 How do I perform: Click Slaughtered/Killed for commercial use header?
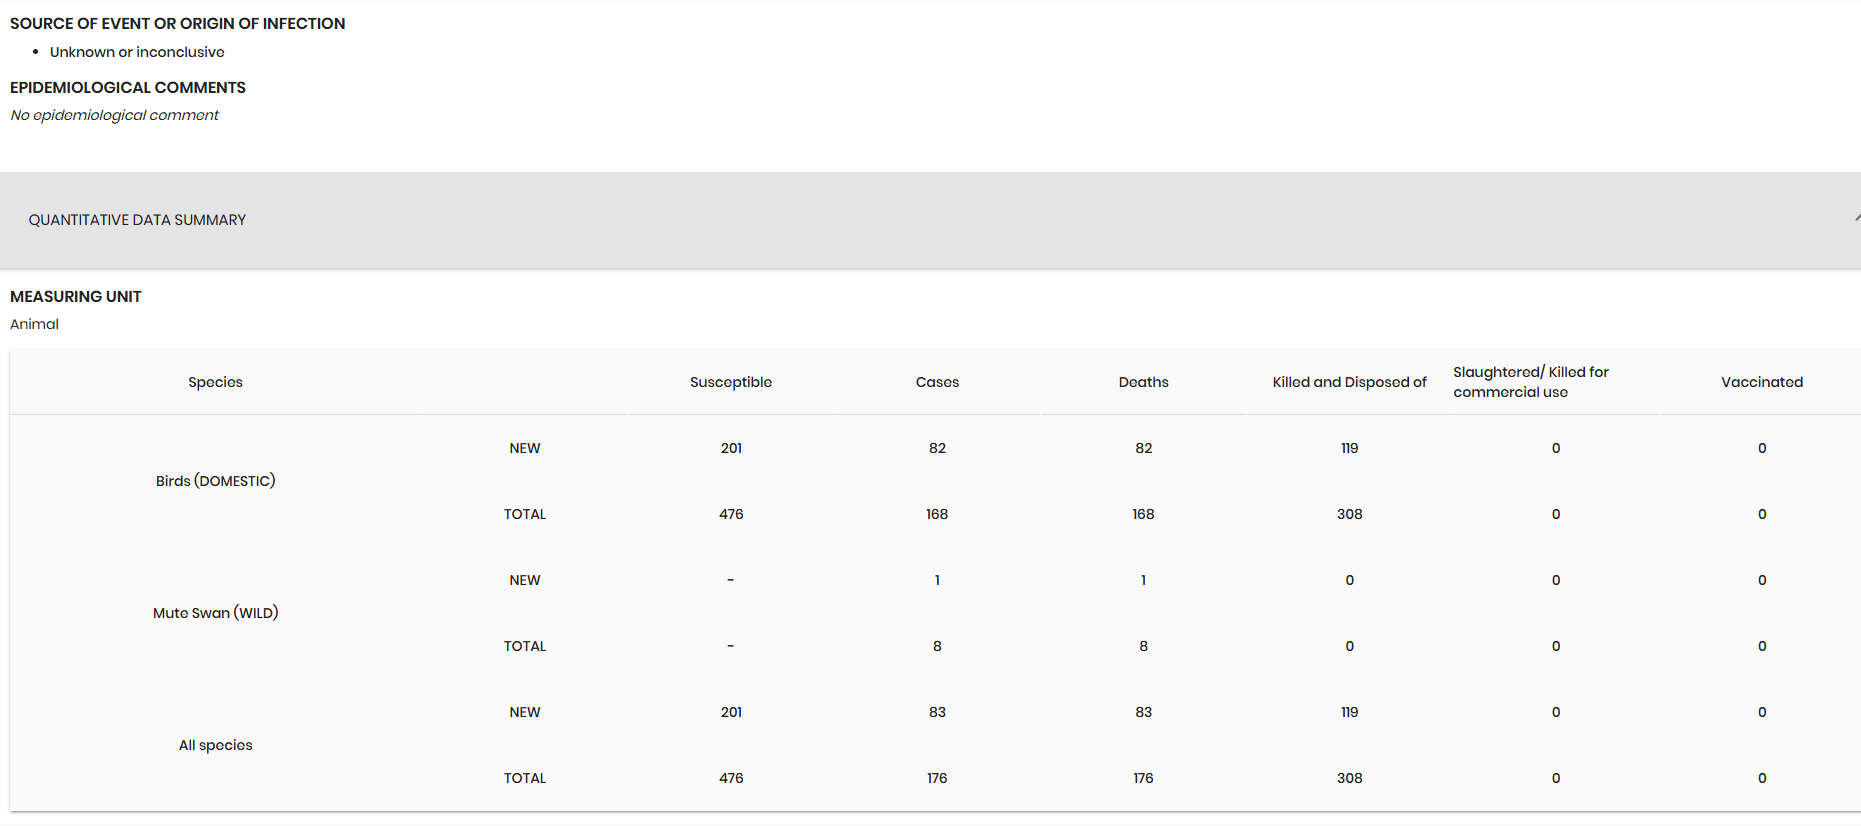pyautogui.click(x=1530, y=382)
